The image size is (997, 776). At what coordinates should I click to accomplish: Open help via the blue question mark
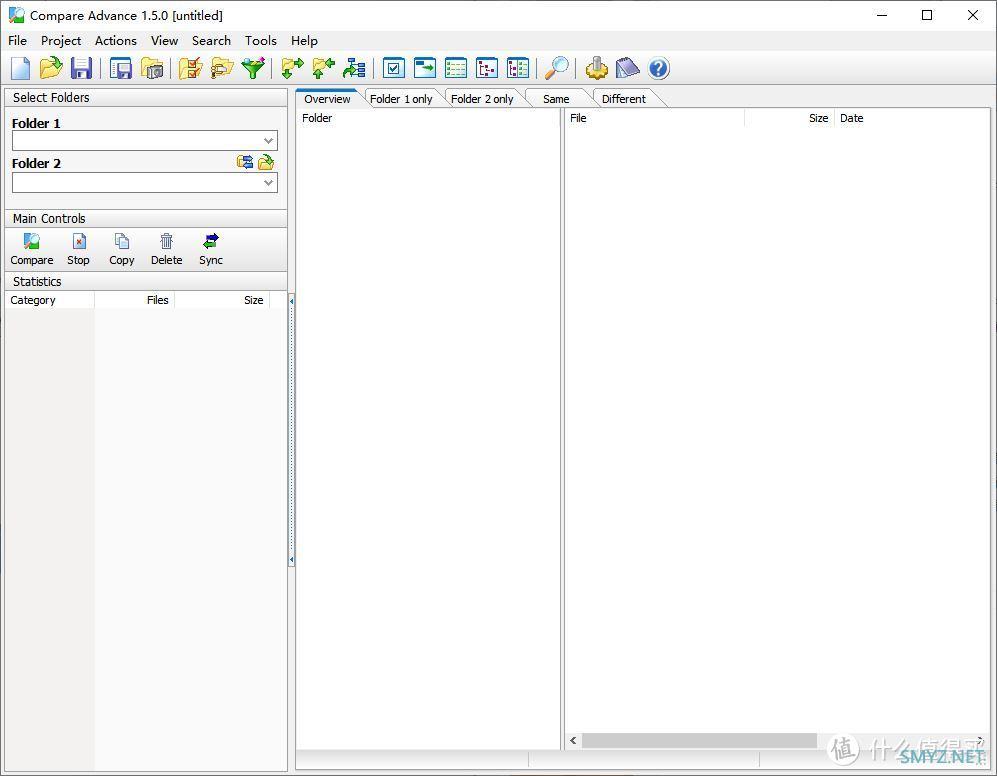(x=658, y=68)
